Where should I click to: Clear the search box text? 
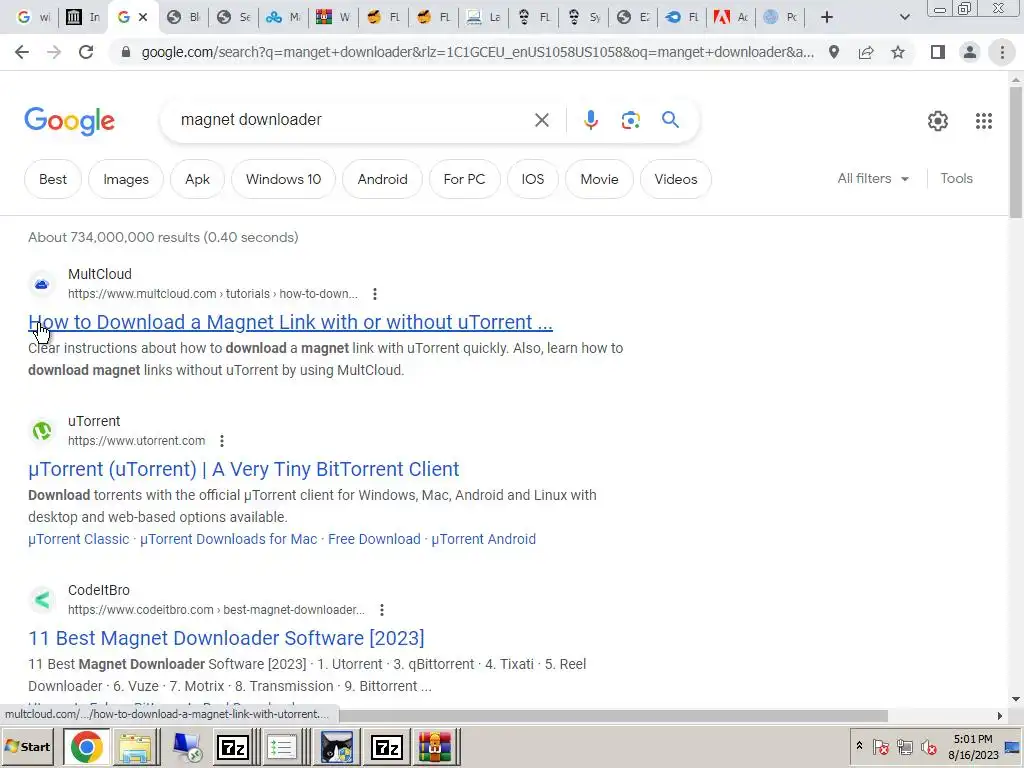coord(541,120)
